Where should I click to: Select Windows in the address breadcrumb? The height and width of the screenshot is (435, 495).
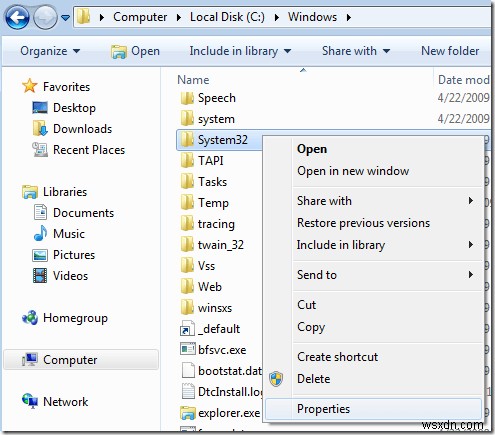pyautogui.click(x=312, y=17)
